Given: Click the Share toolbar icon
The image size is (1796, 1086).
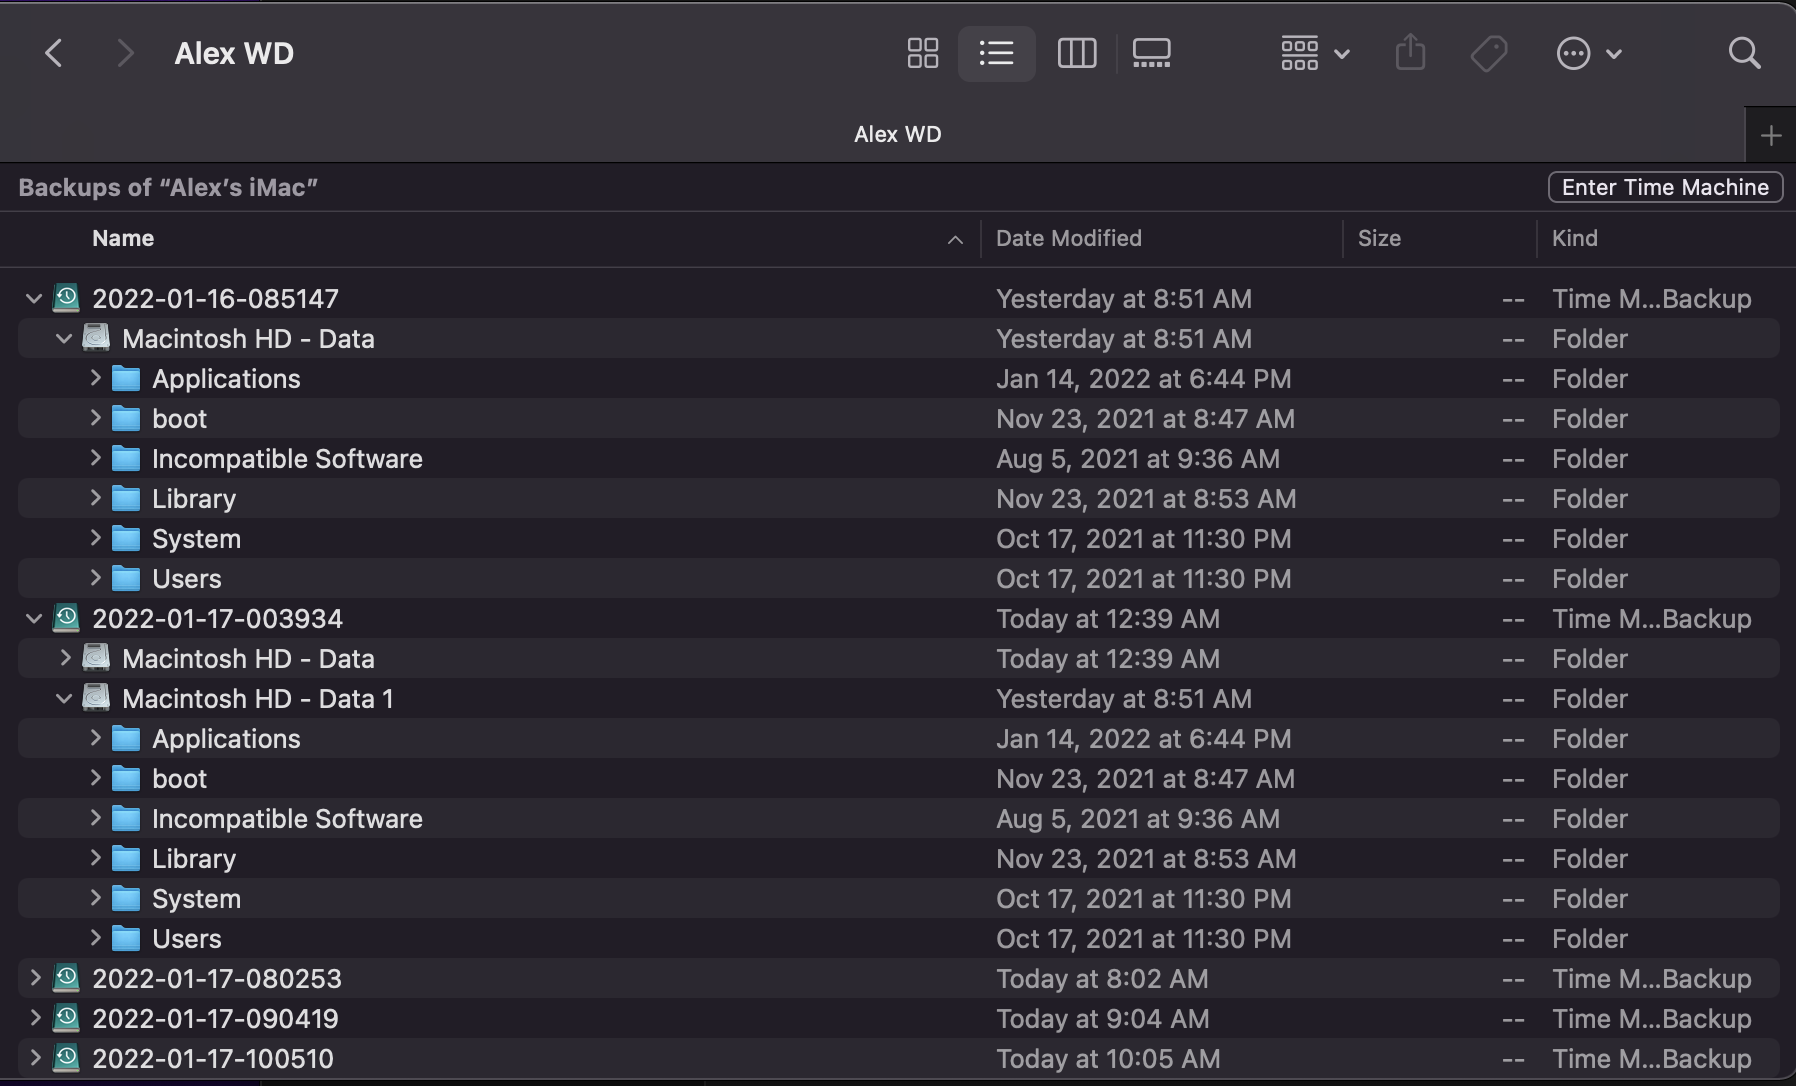Looking at the screenshot, I should pos(1410,53).
